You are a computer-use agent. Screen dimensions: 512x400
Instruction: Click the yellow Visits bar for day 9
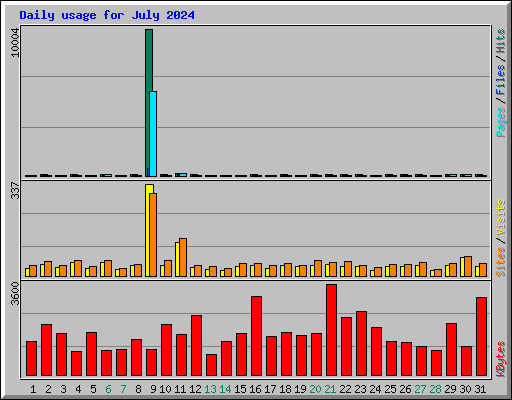point(148,230)
